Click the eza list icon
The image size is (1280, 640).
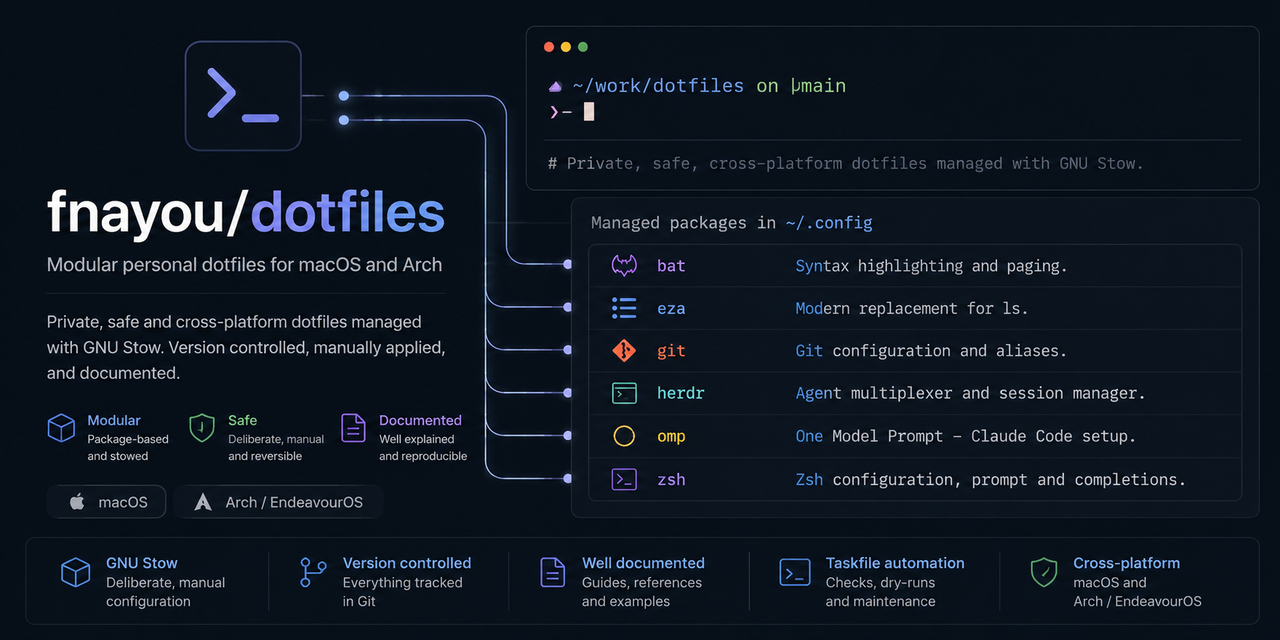624,308
